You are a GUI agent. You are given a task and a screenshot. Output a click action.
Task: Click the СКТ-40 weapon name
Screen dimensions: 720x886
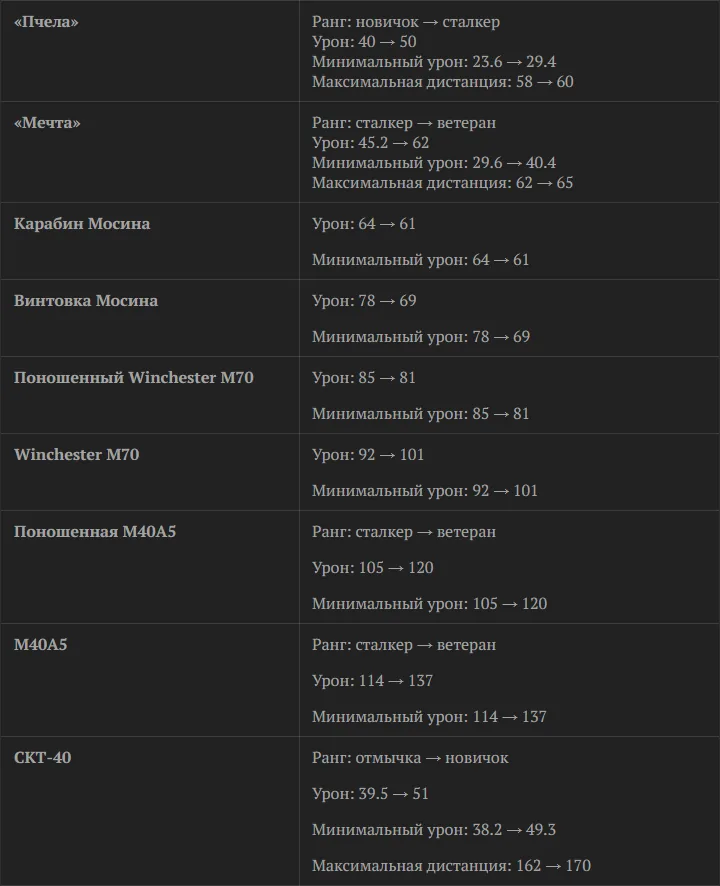click(42, 758)
